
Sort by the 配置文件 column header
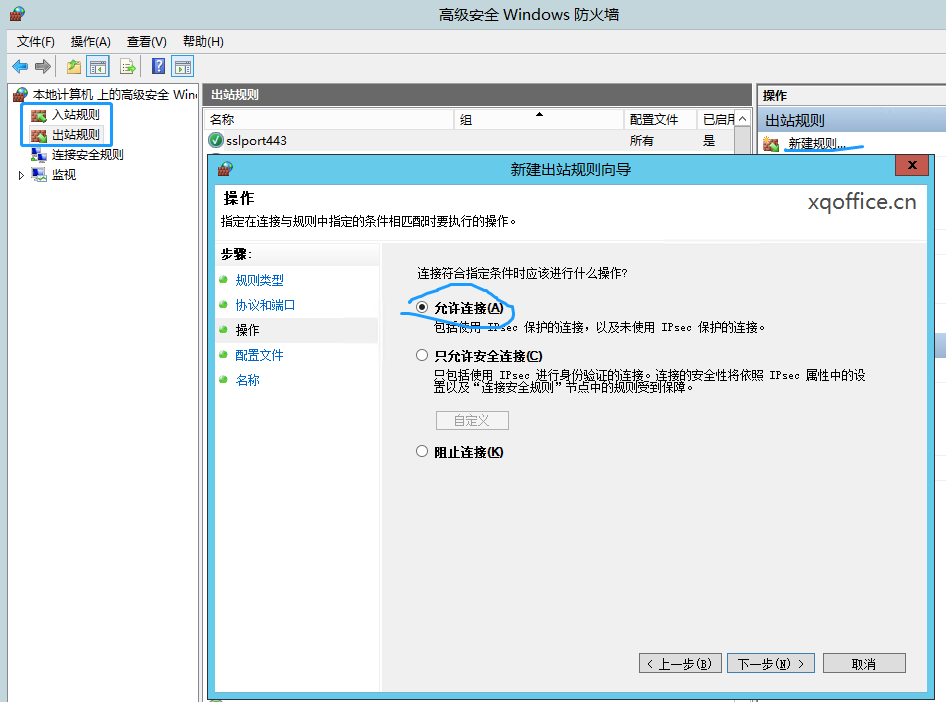(x=660, y=119)
